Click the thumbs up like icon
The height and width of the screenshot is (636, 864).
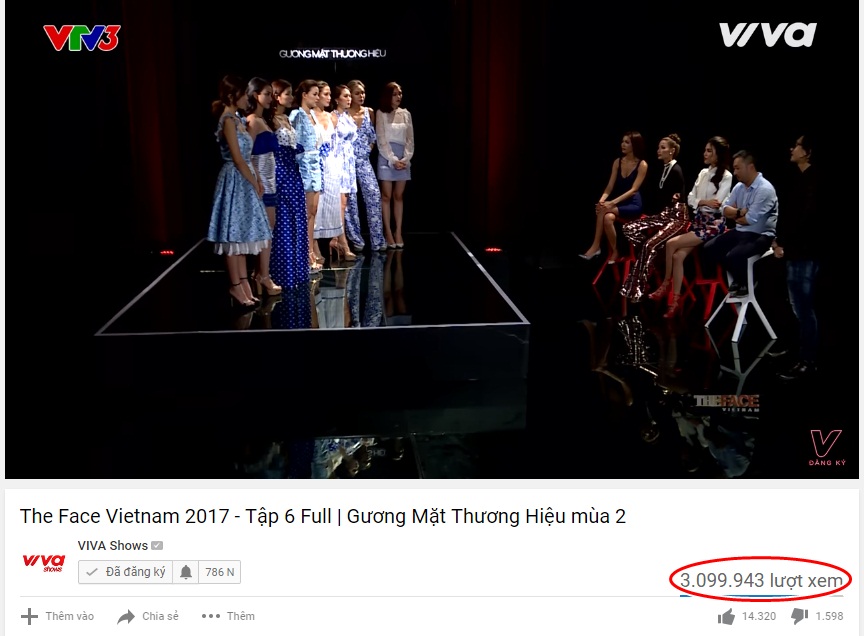[x=726, y=616]
